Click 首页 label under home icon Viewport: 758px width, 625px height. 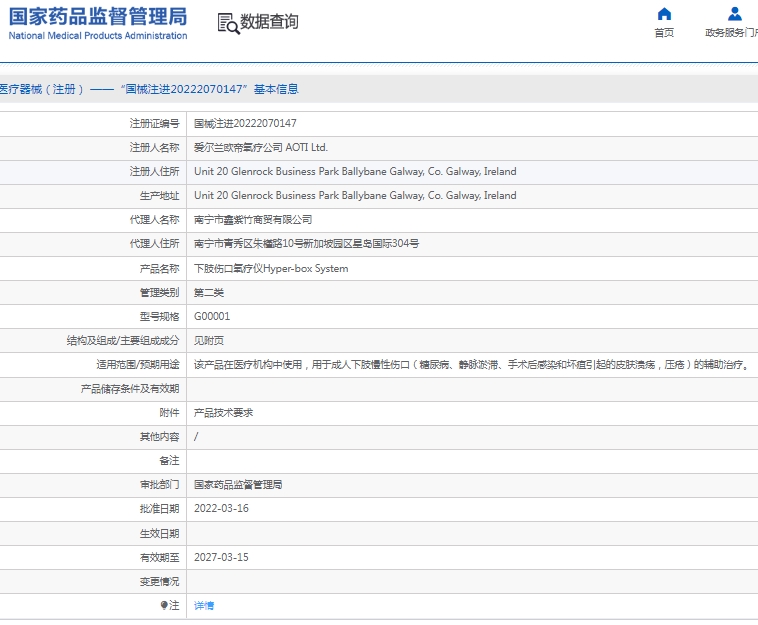click(x=664, y=32)
